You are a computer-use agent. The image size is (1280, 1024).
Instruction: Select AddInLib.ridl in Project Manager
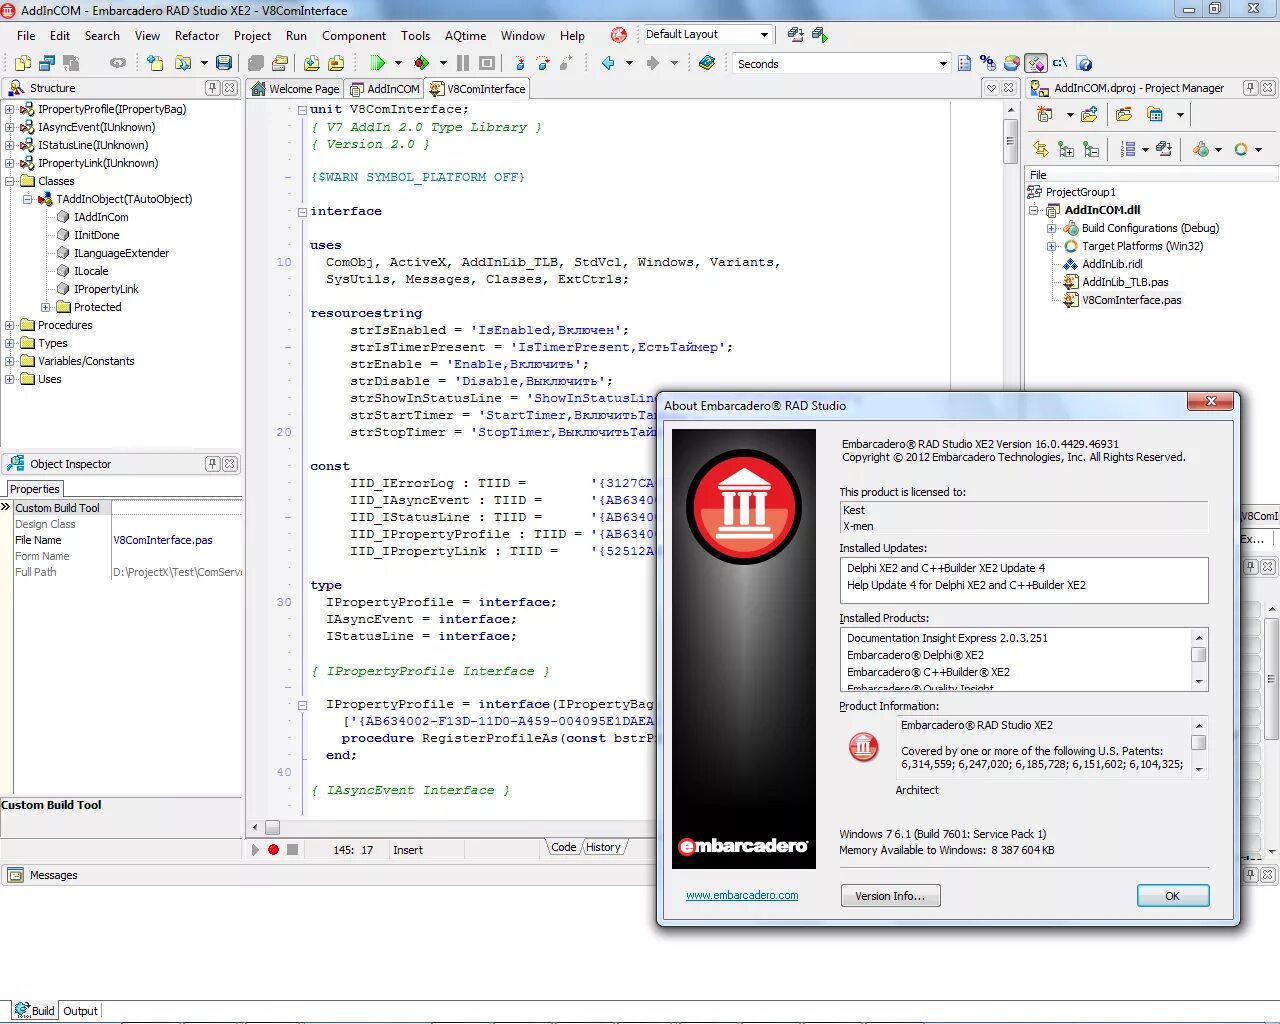click(x=1112, y=264)
